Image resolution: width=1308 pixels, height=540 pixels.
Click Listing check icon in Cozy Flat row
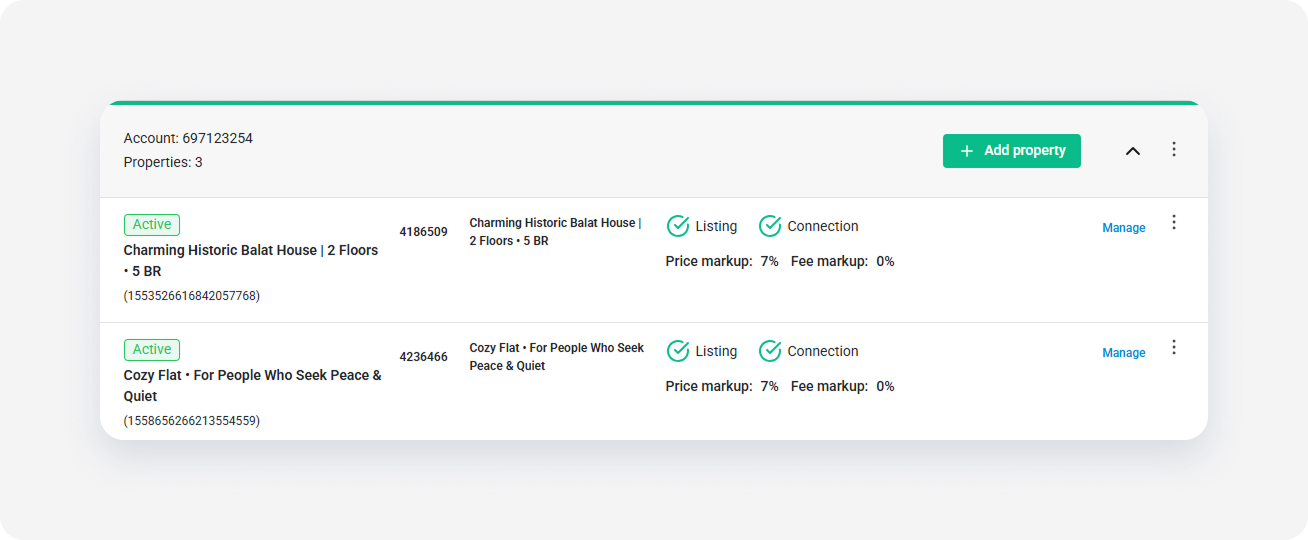pos(678,351)
